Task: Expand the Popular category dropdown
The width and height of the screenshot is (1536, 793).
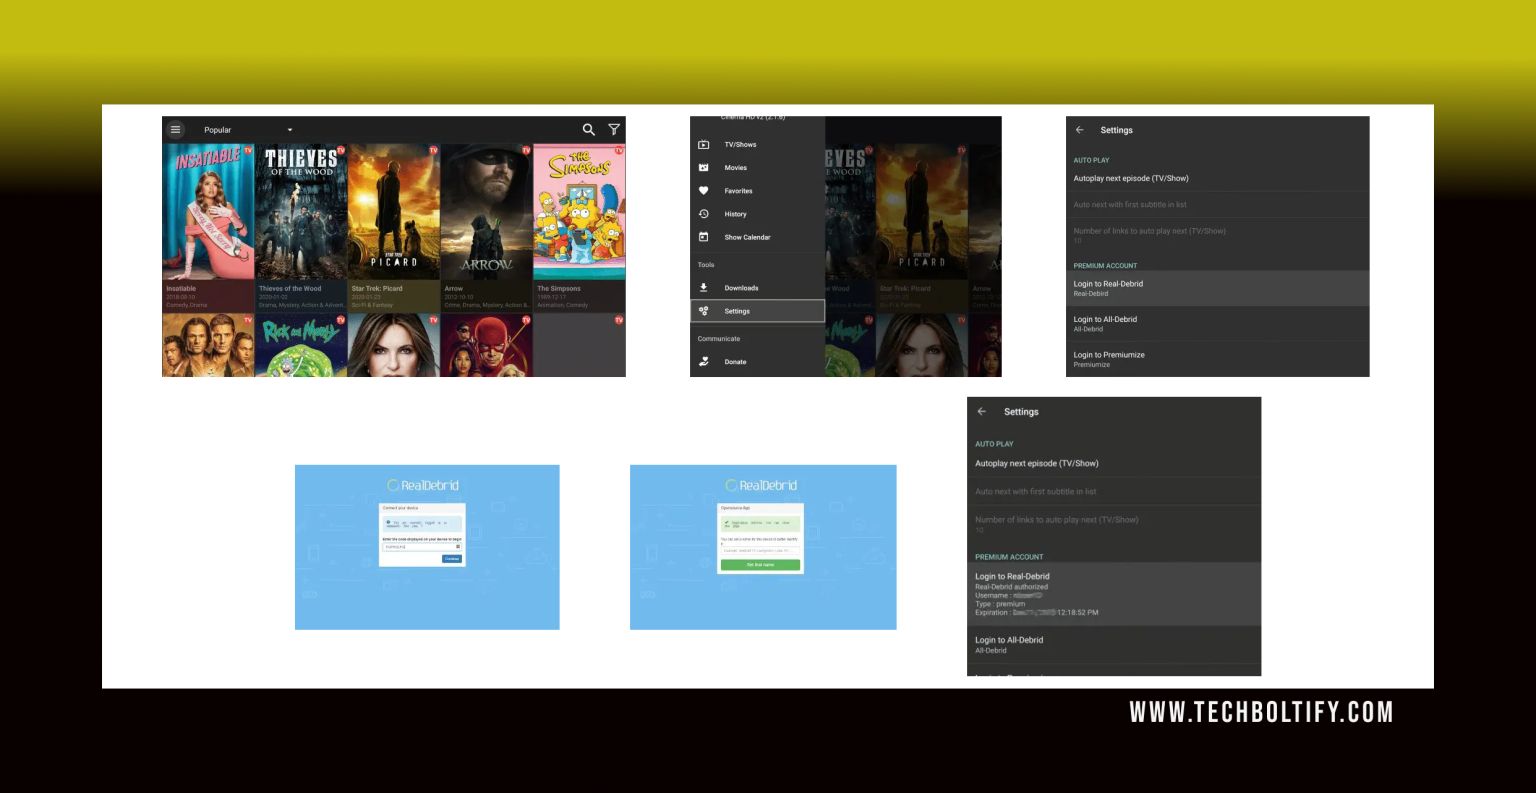Action: pos(290,130)
